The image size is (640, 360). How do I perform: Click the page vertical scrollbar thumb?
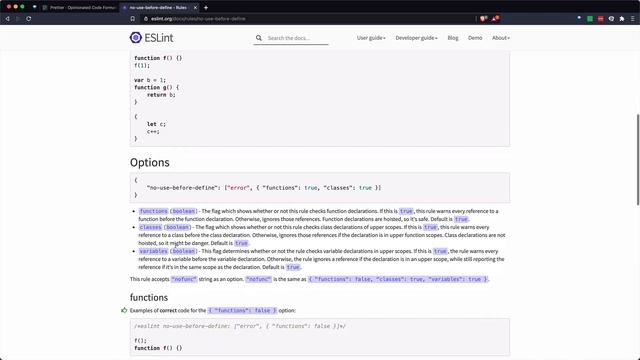(x=638, y=159)
